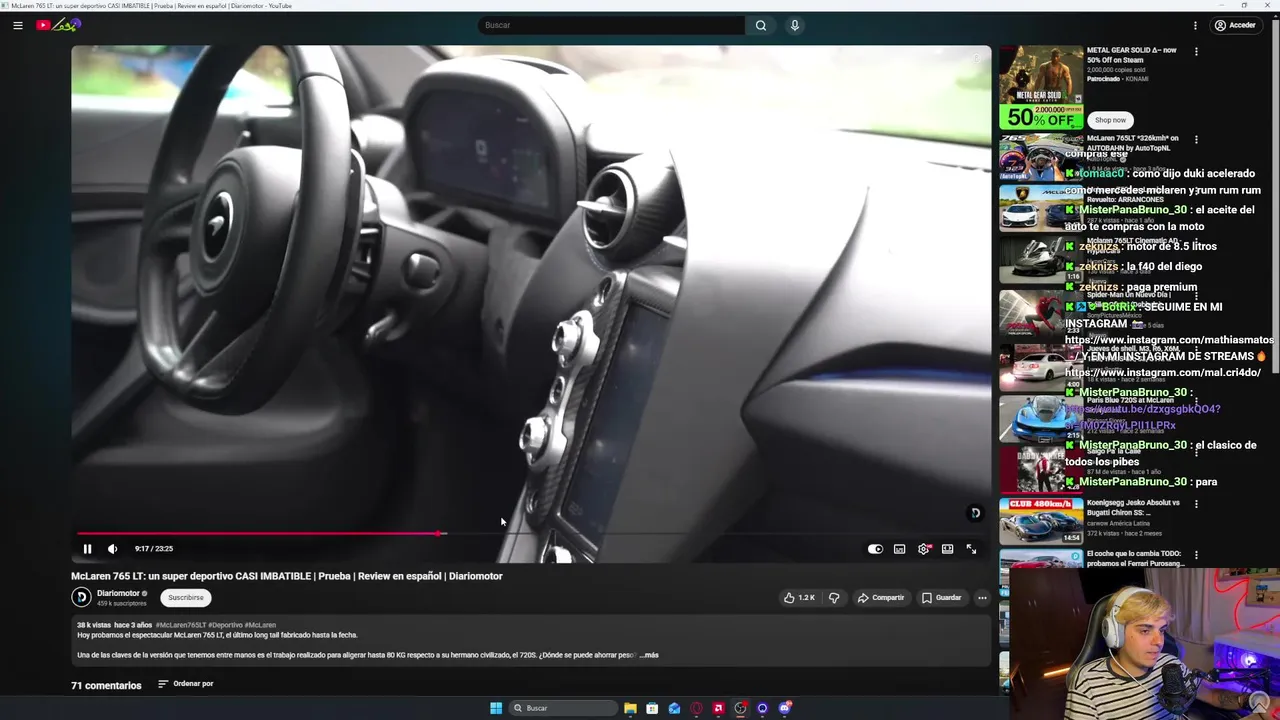Screen dimensions: 1280x720
Task: Open the YouTube settings three-dot menu near Acceder
Action: (x=1195, y=25)
